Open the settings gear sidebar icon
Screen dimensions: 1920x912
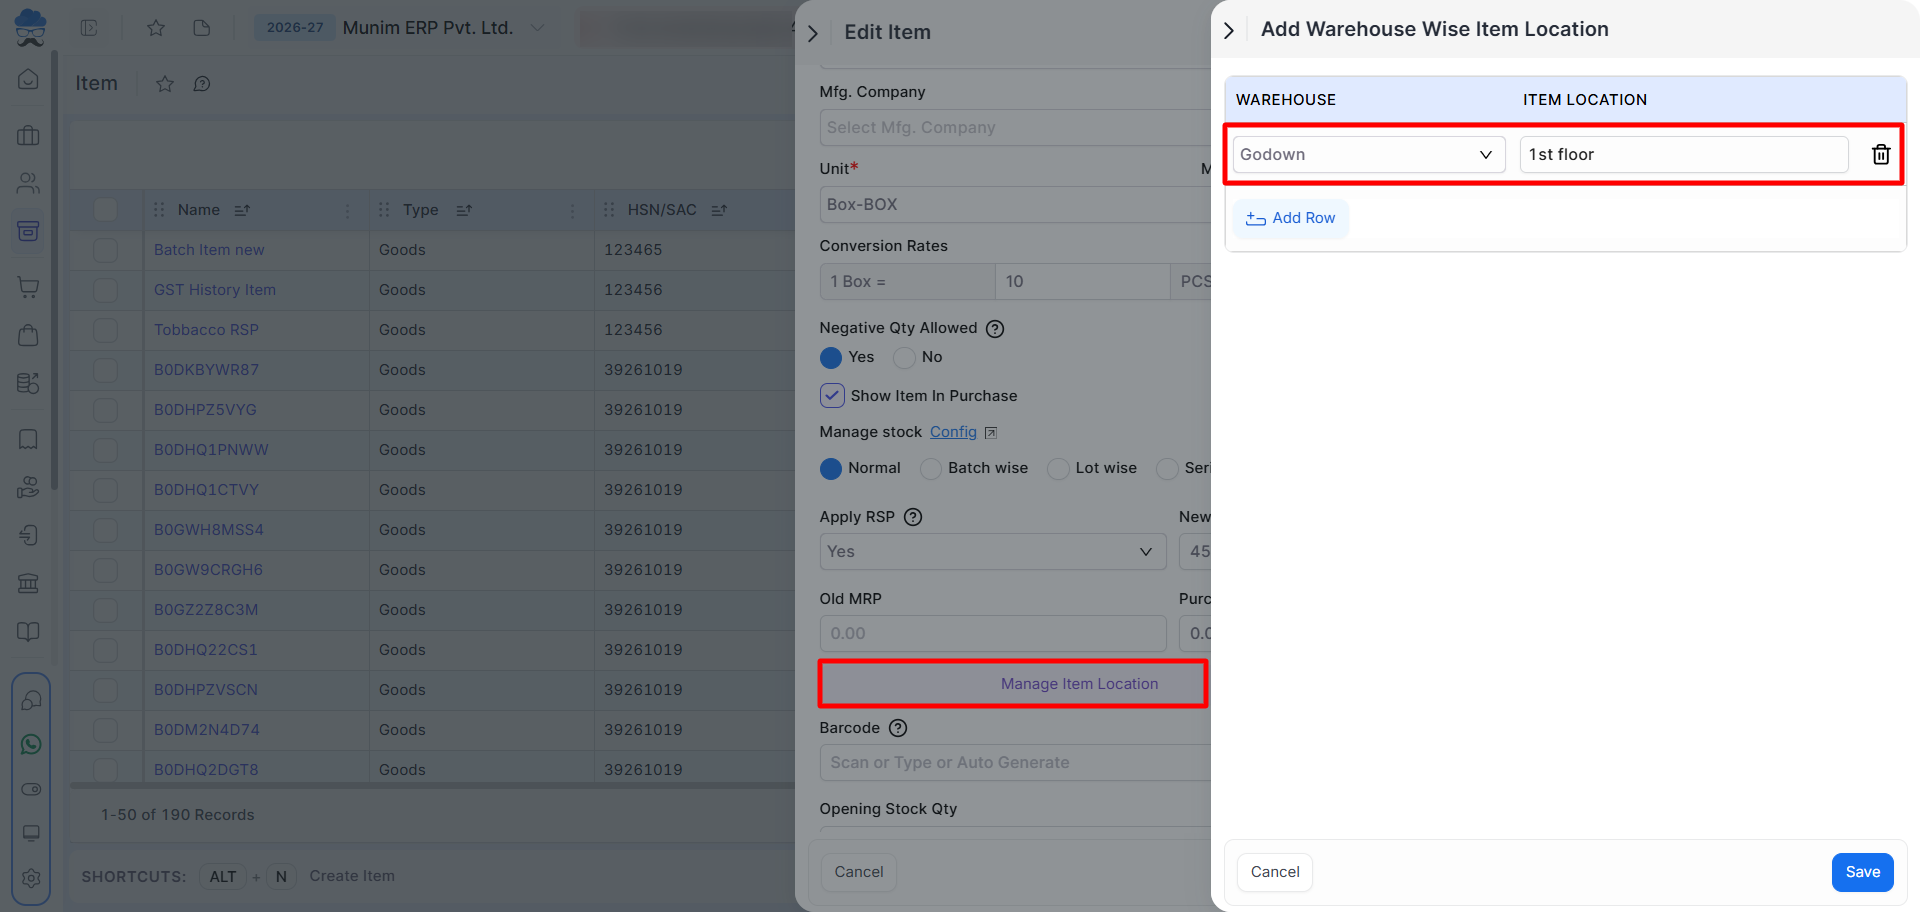click(x=31, y=878)
